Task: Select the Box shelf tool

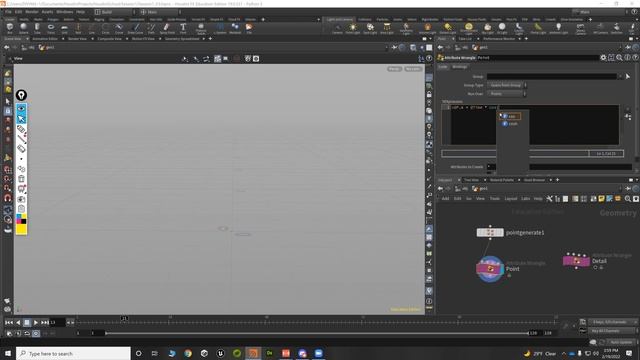Action: pos(9,28)
